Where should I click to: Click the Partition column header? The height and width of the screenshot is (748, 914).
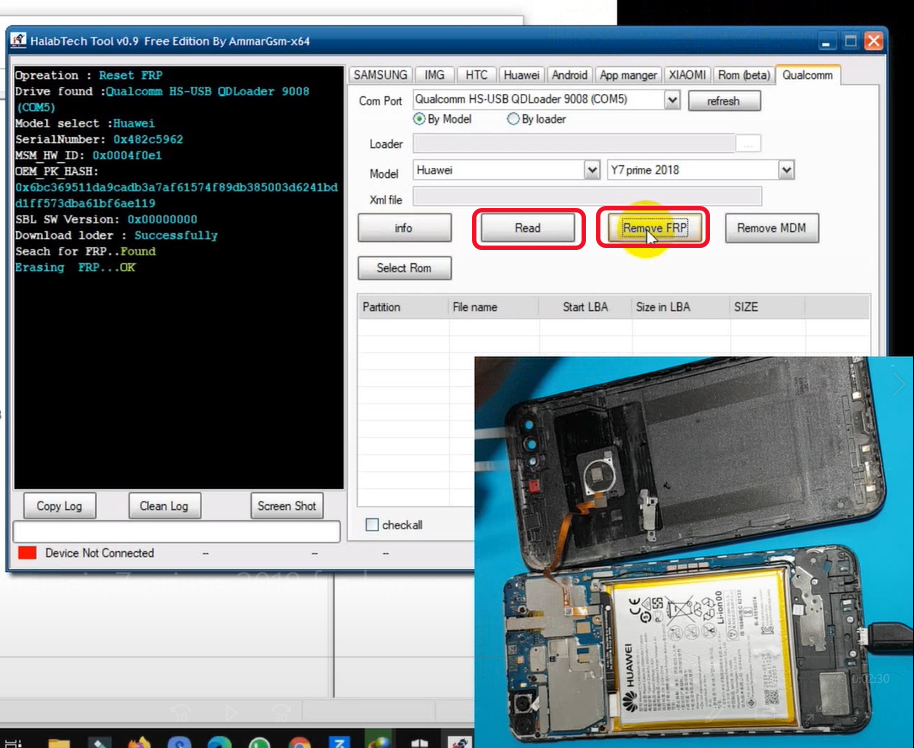(x=403, y=307)
